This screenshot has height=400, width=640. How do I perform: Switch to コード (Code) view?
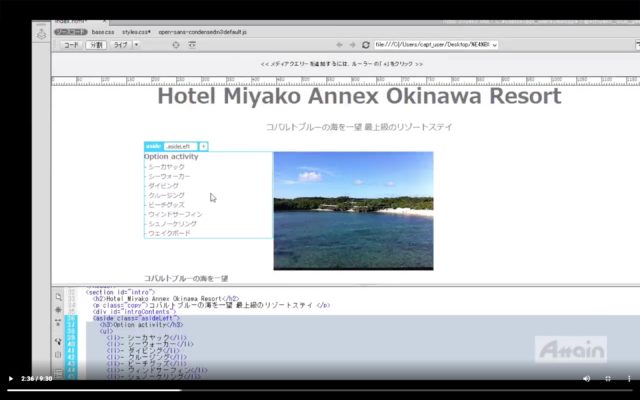click(71, 45)
